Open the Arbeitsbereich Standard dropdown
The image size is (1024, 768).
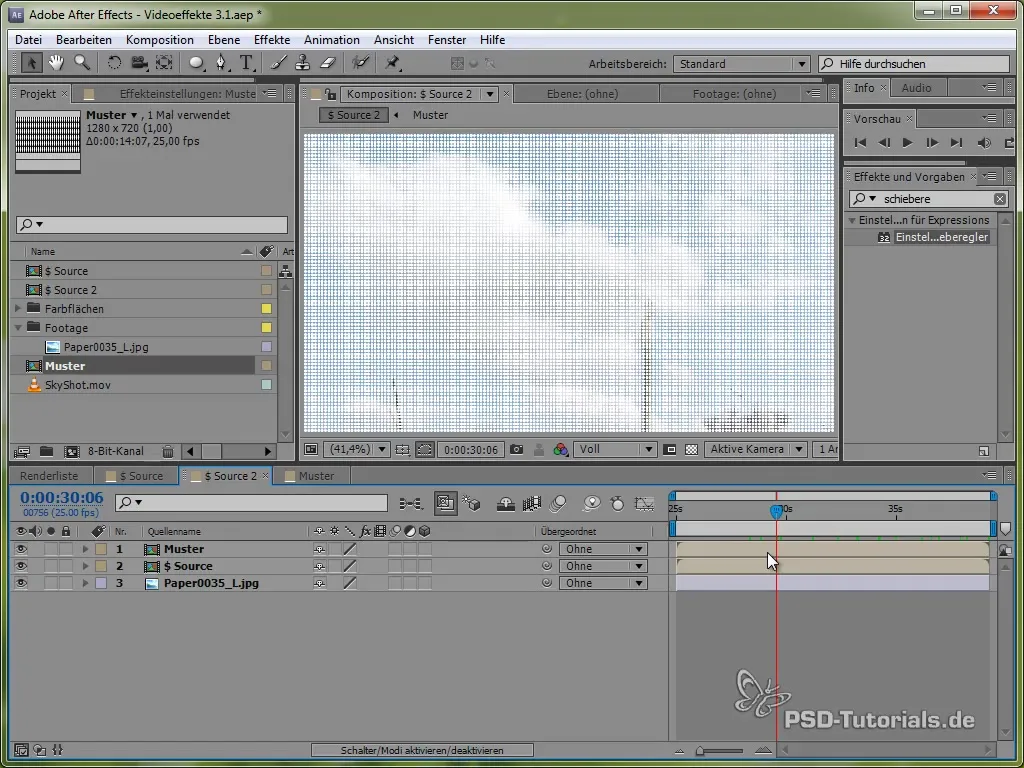[741, 64]
